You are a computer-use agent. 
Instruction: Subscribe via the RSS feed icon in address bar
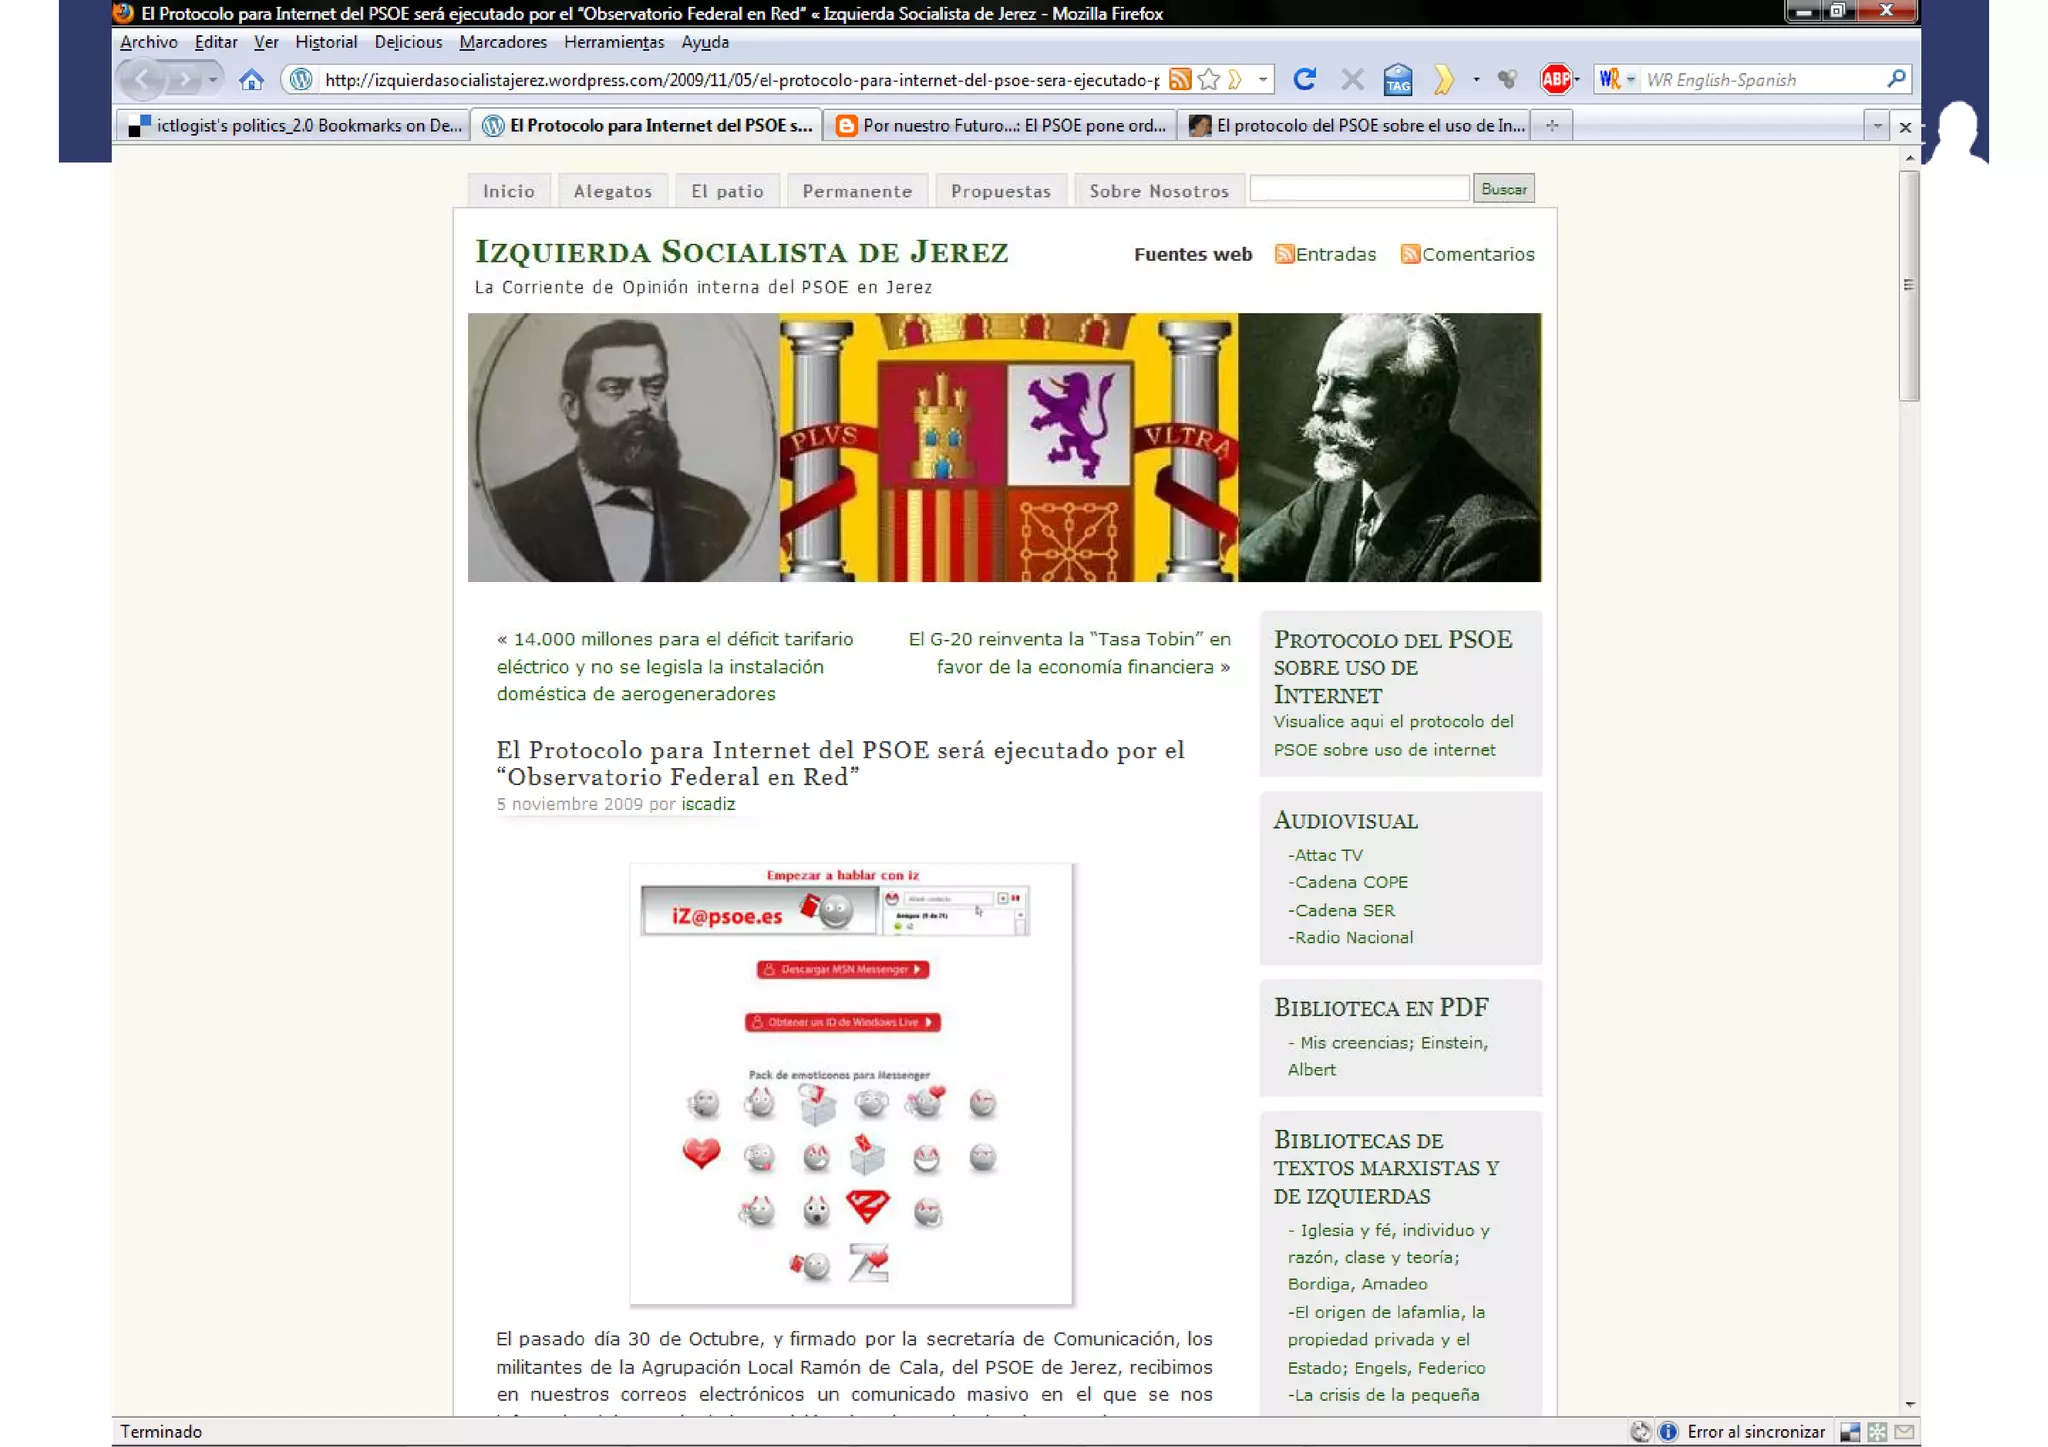[x=1180, y=80]
